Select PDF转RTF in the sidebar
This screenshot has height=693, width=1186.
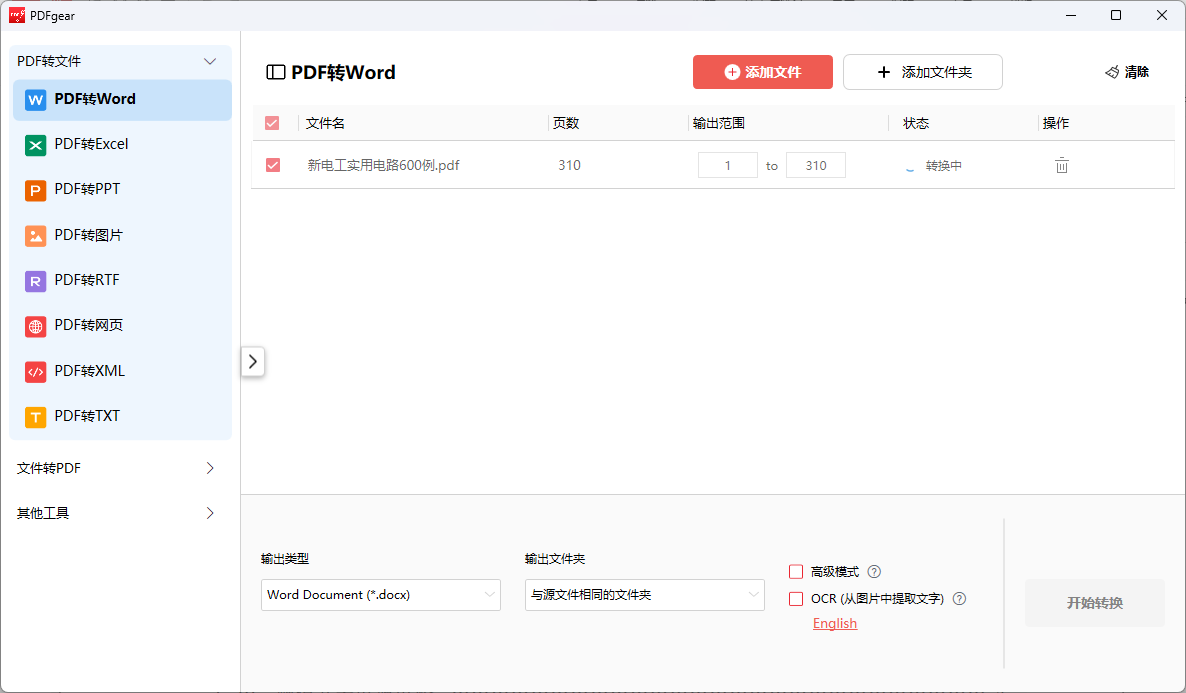click(x=123, y=281)
